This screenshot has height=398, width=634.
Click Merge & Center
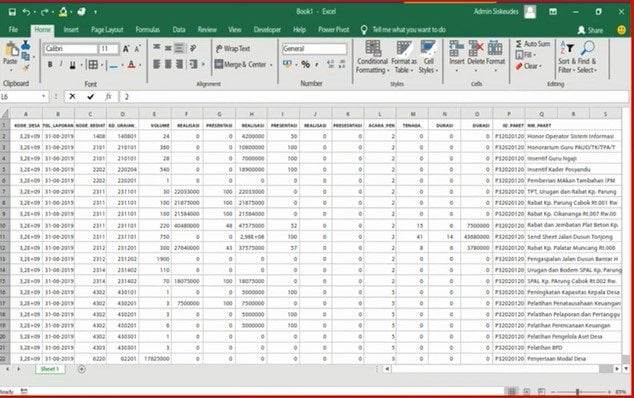[240, 64]
